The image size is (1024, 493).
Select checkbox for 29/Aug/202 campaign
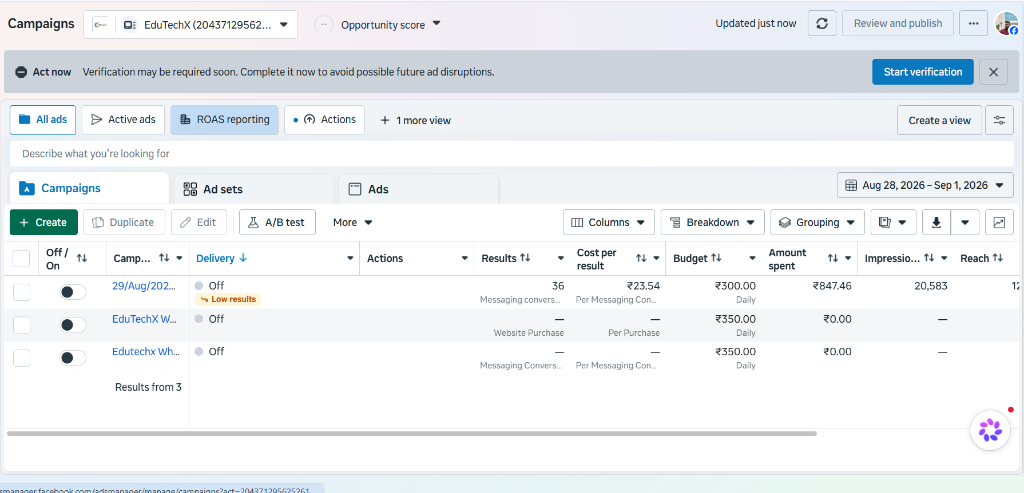22,292
